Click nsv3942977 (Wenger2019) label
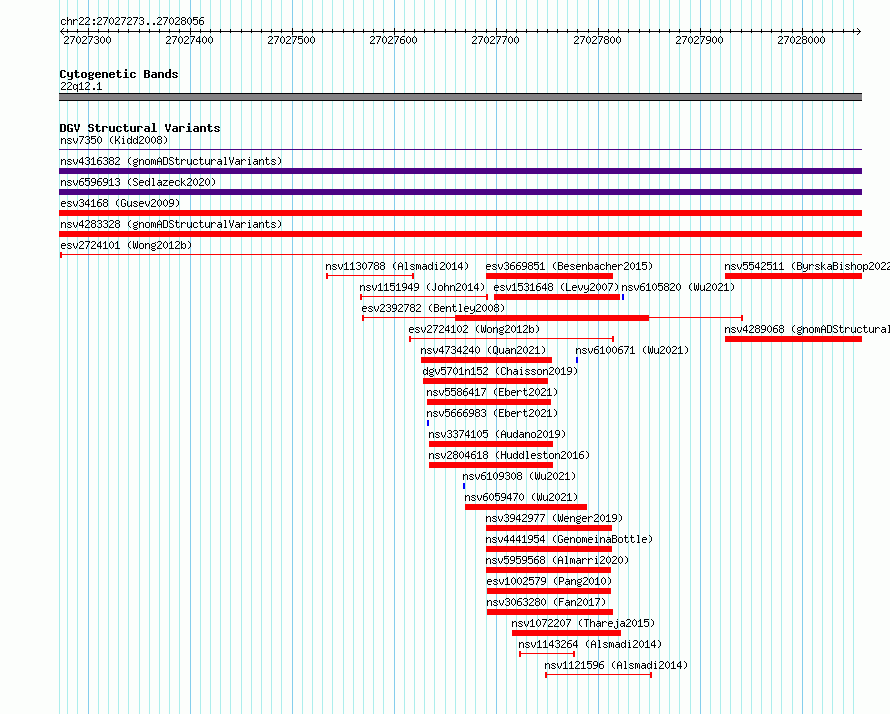Viewport: 890px width, 714px height. pyautogui.click(x=554, y=518)
